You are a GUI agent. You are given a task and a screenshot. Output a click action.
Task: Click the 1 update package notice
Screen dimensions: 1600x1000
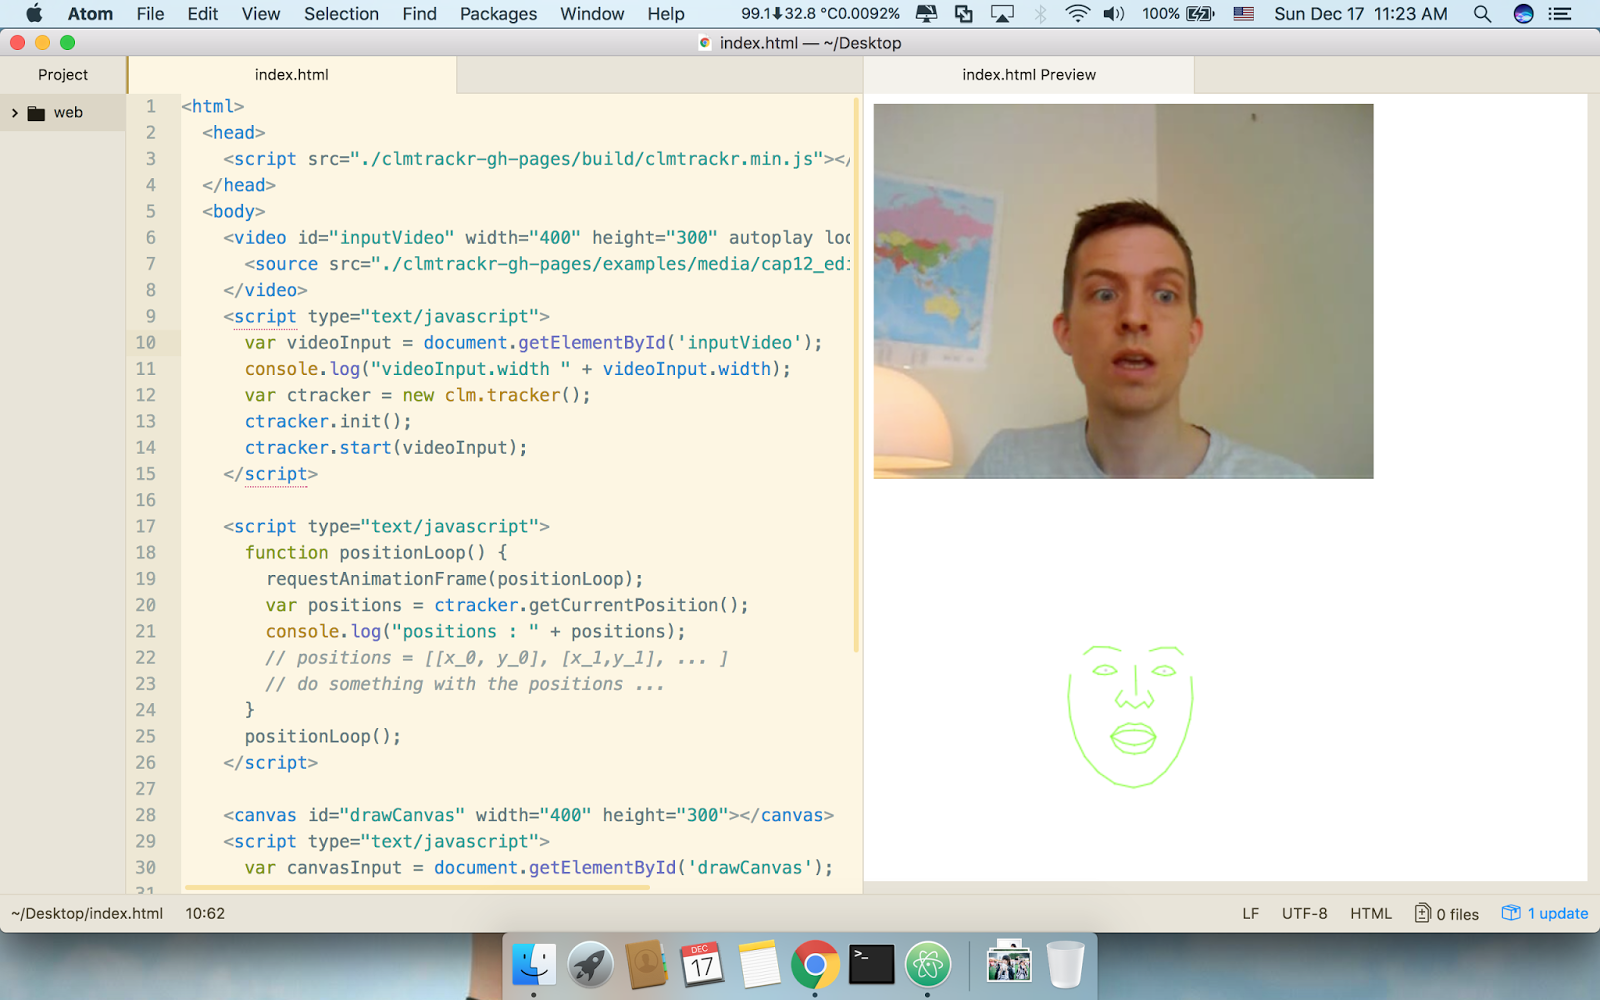1545,914
